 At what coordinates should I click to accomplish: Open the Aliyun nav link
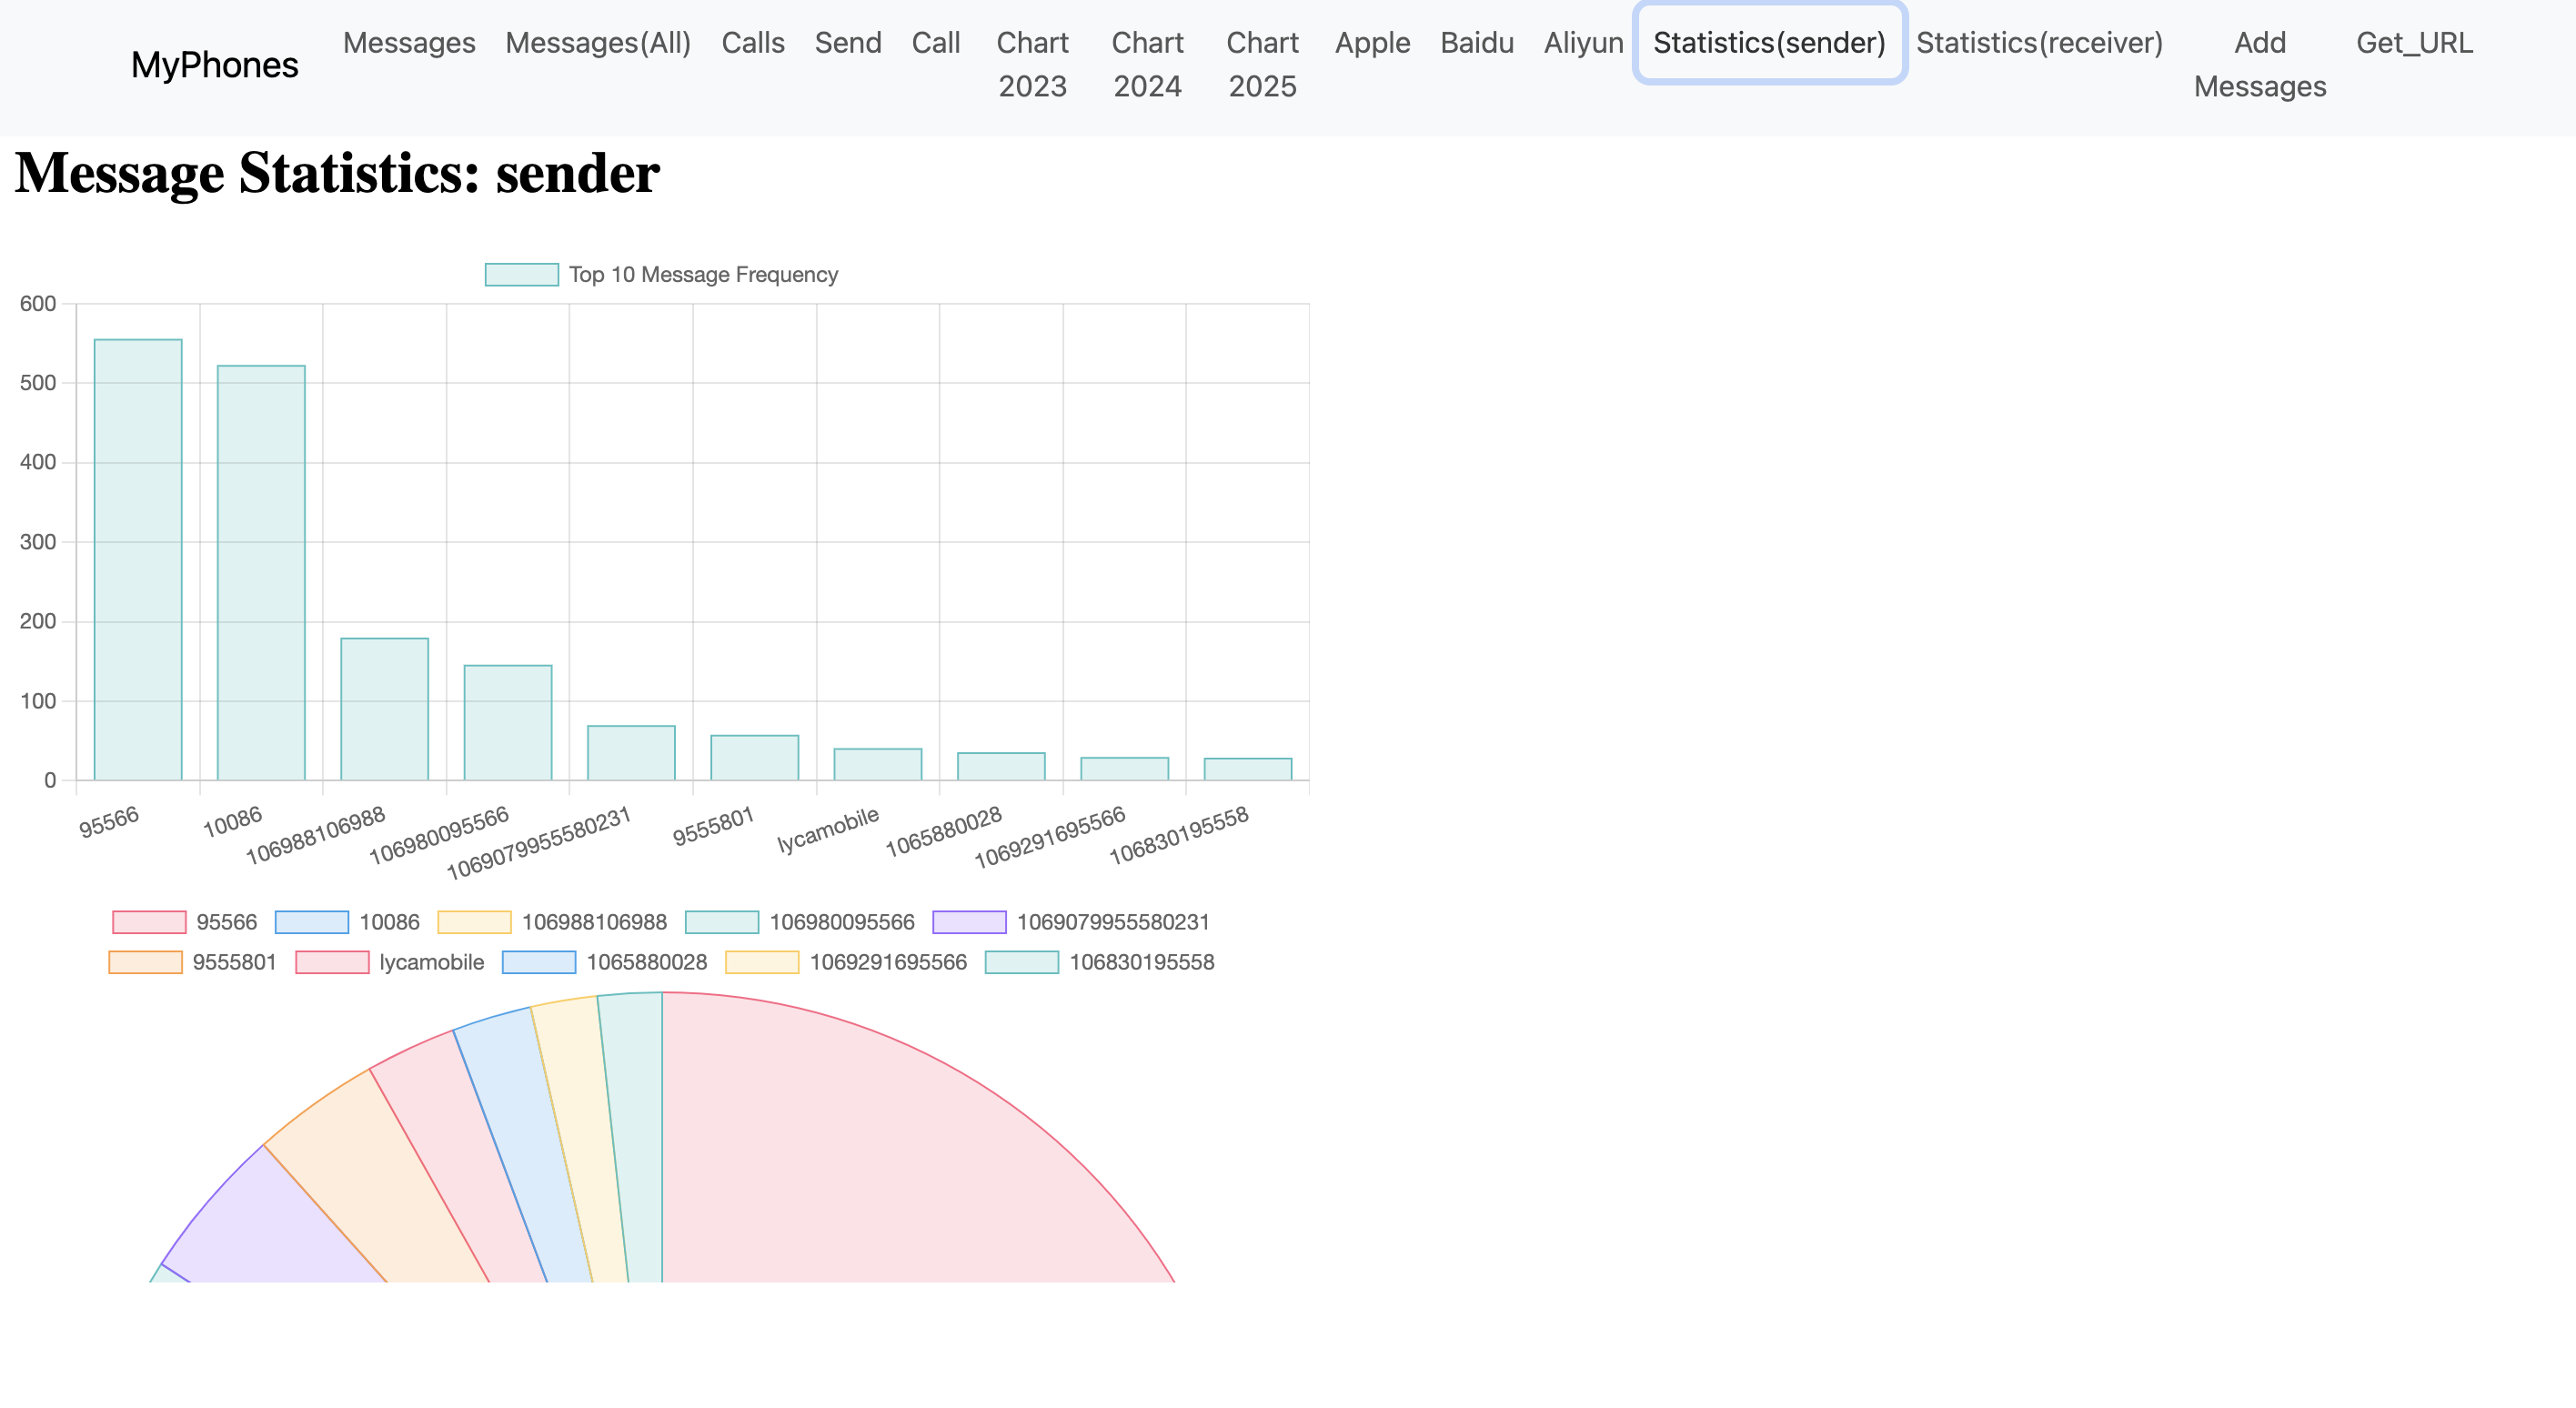tap(1583, 43)
